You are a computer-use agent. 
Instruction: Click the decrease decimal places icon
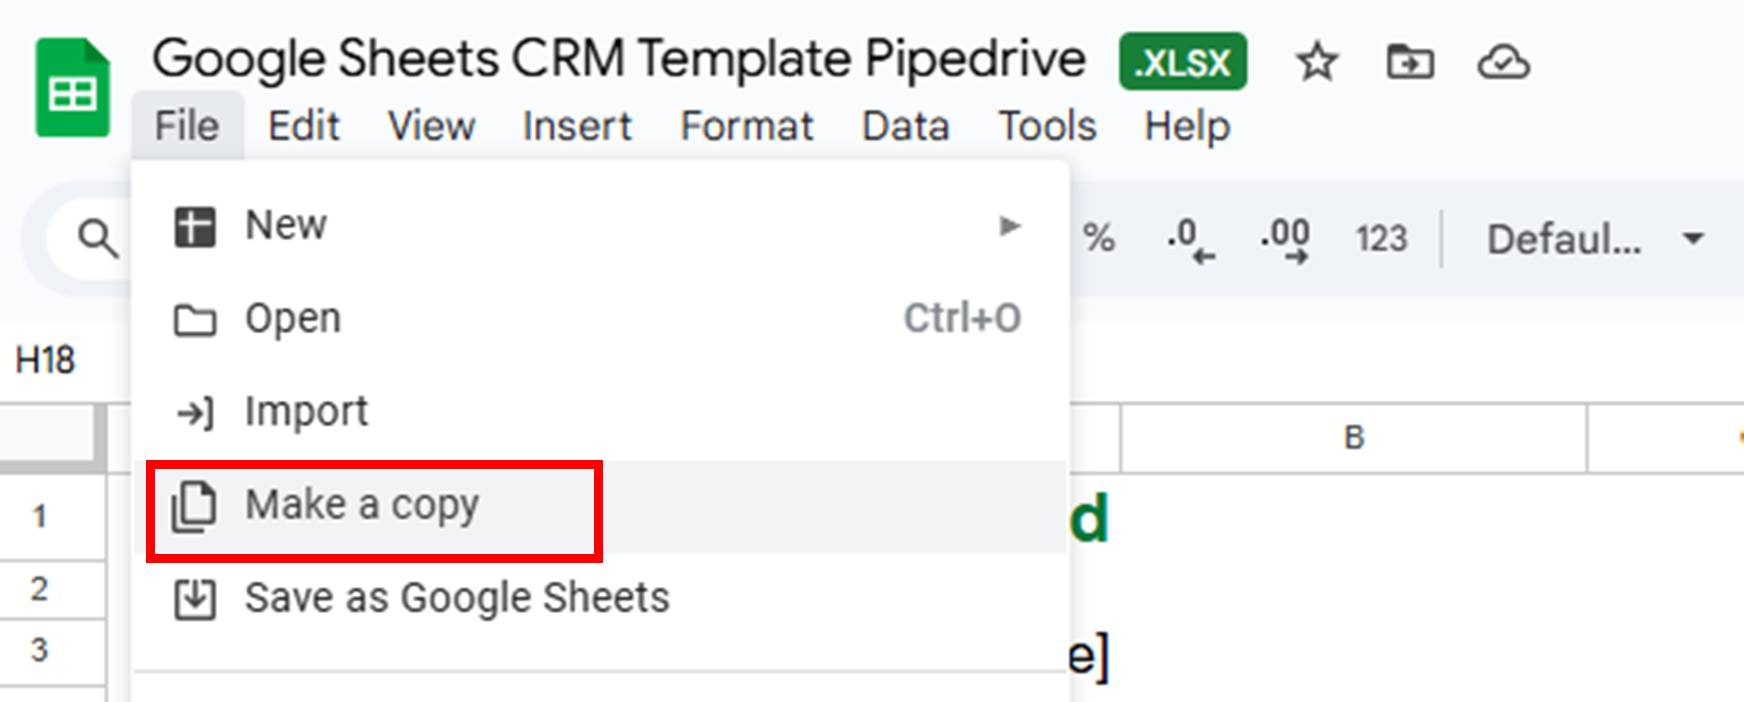coord(1189,238)
